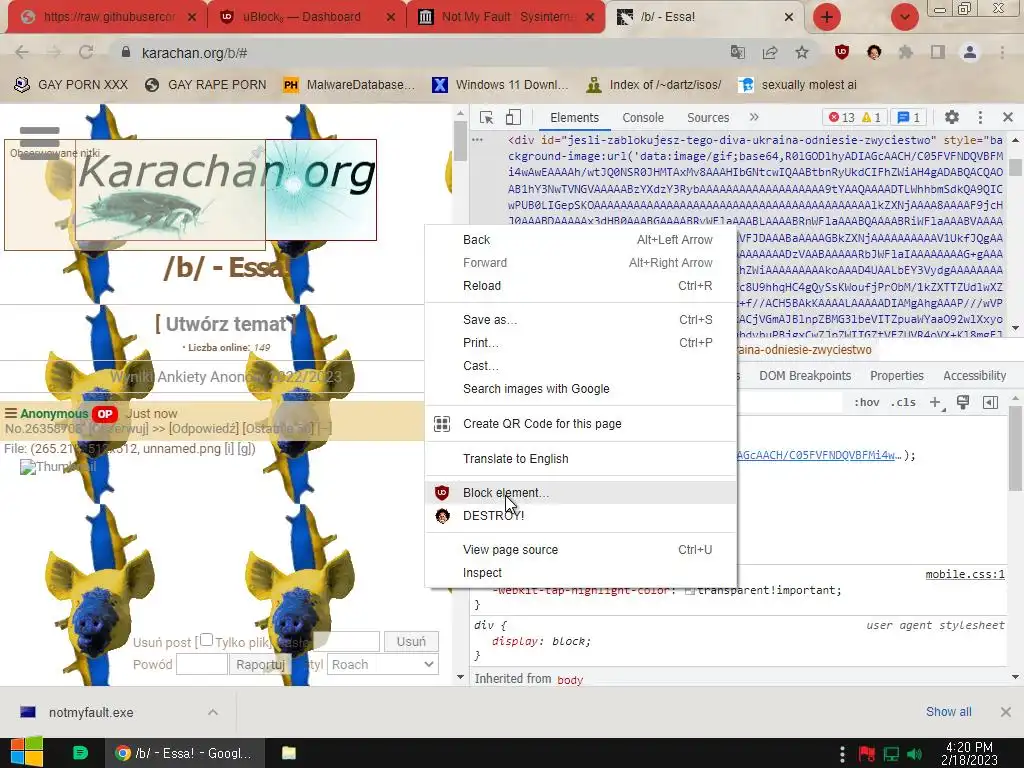Bookmark this page with the star icon

(802, 52)
